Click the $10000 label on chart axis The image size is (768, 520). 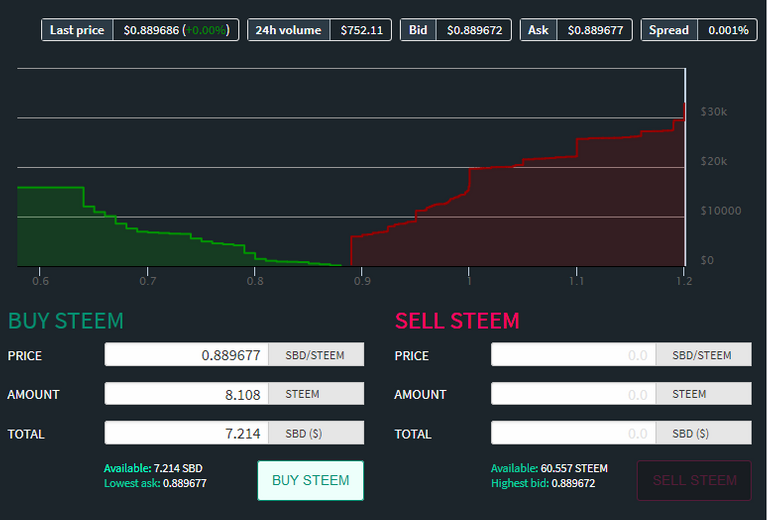720,211
